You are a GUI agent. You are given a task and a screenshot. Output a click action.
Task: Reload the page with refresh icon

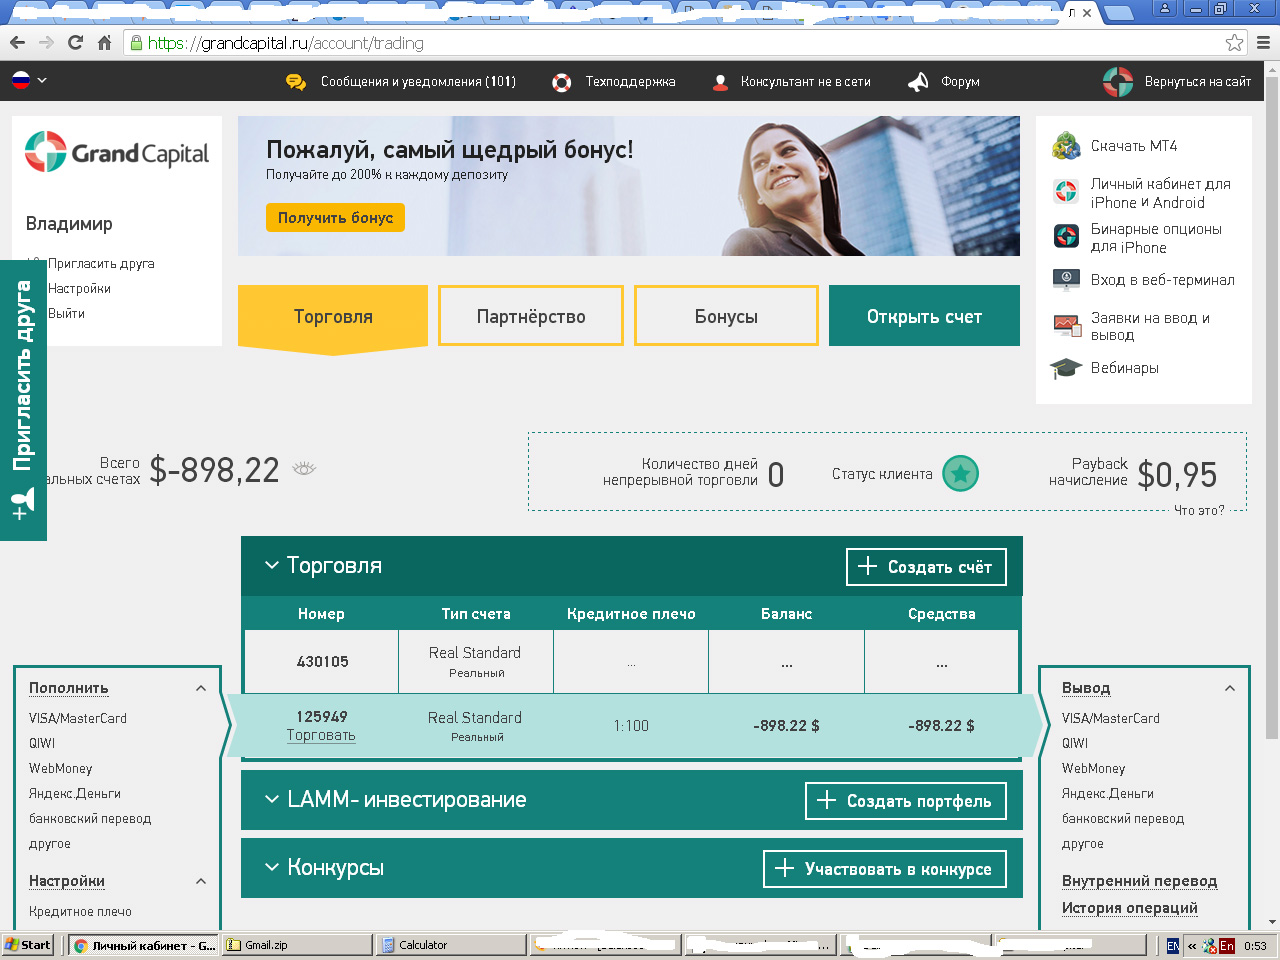coord(75,42)
